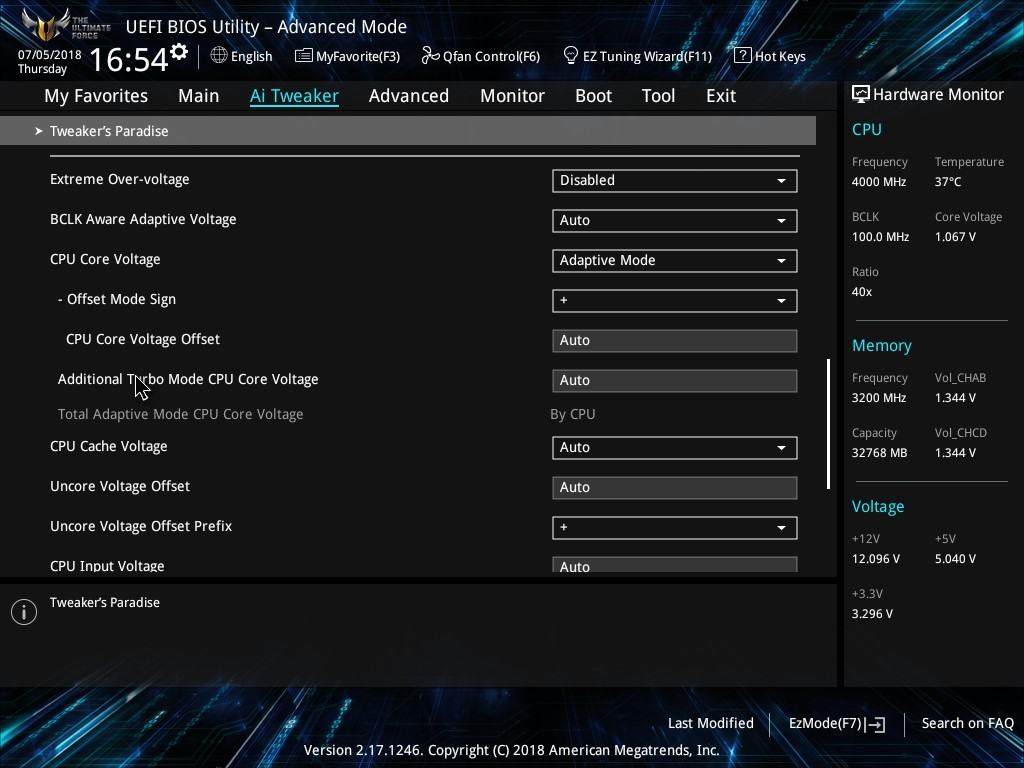Select the CPU Core Voltage label
1024x768 pixels.
(105, 259)
